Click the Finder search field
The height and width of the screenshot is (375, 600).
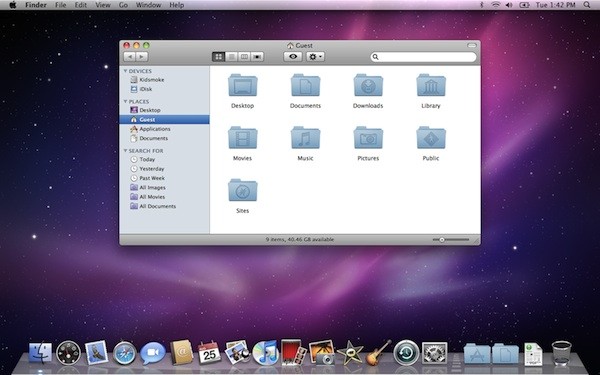pos(424,57)
